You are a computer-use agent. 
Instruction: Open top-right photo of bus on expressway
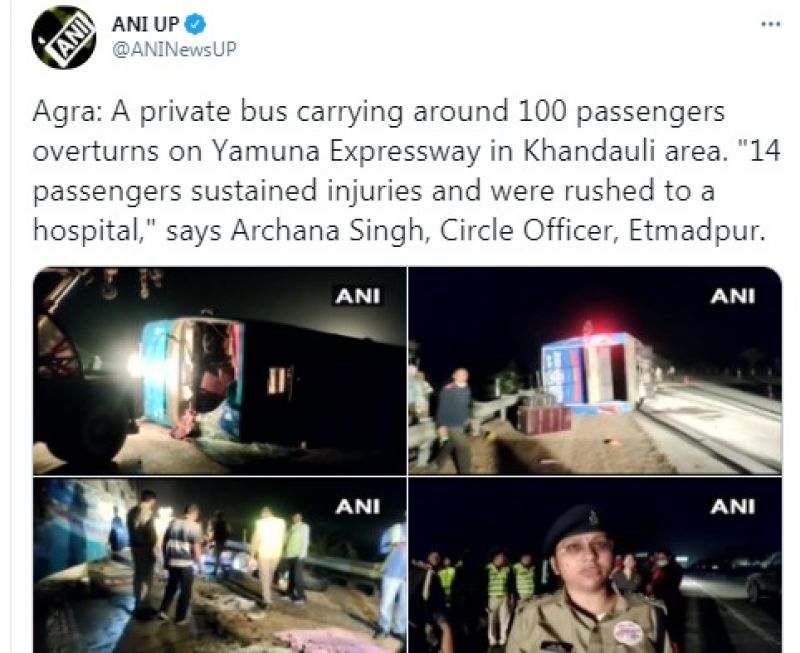(x=595, y=371)
